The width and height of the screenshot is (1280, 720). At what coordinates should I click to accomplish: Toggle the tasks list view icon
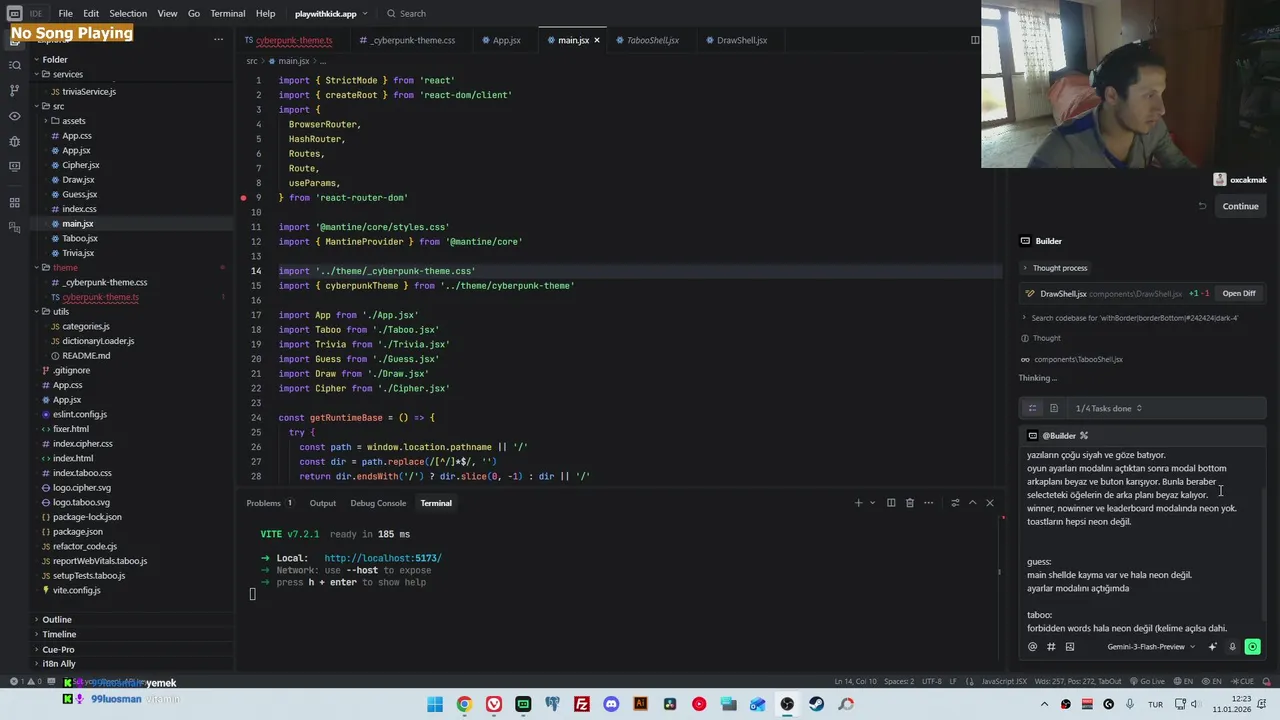point(1032,408)
